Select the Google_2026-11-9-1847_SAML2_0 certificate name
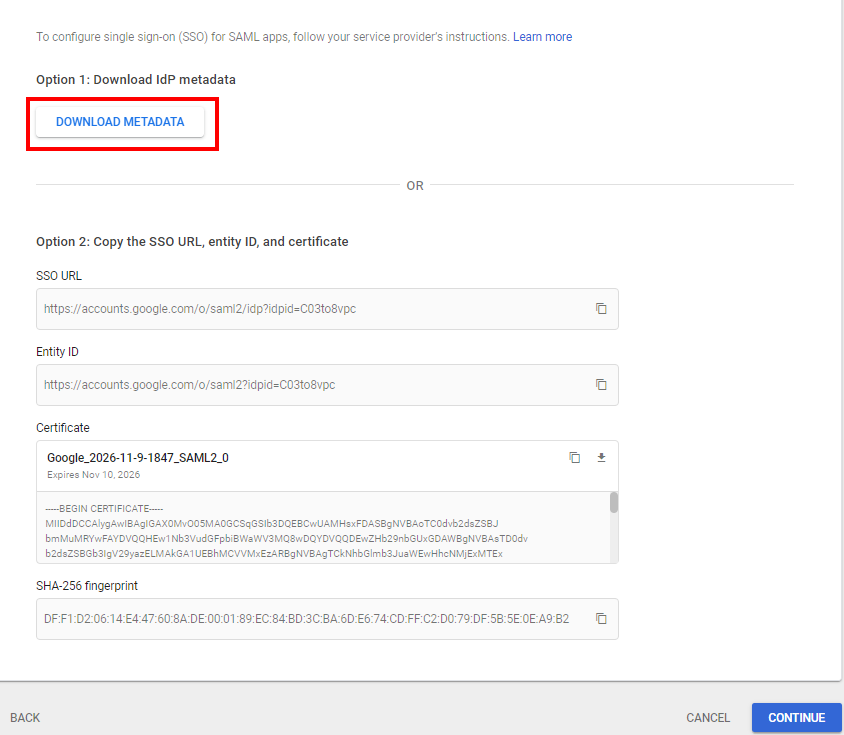The image size is (844, 735). (138, 458)
